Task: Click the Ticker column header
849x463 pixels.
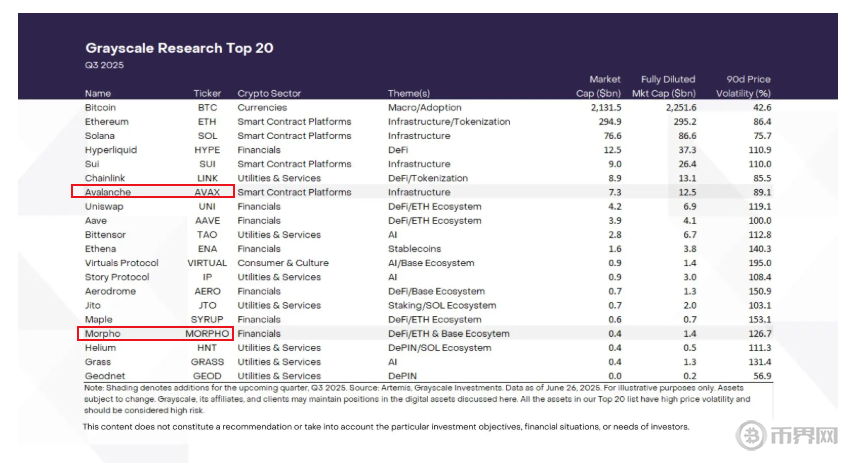Action: [x=207, y=93]
